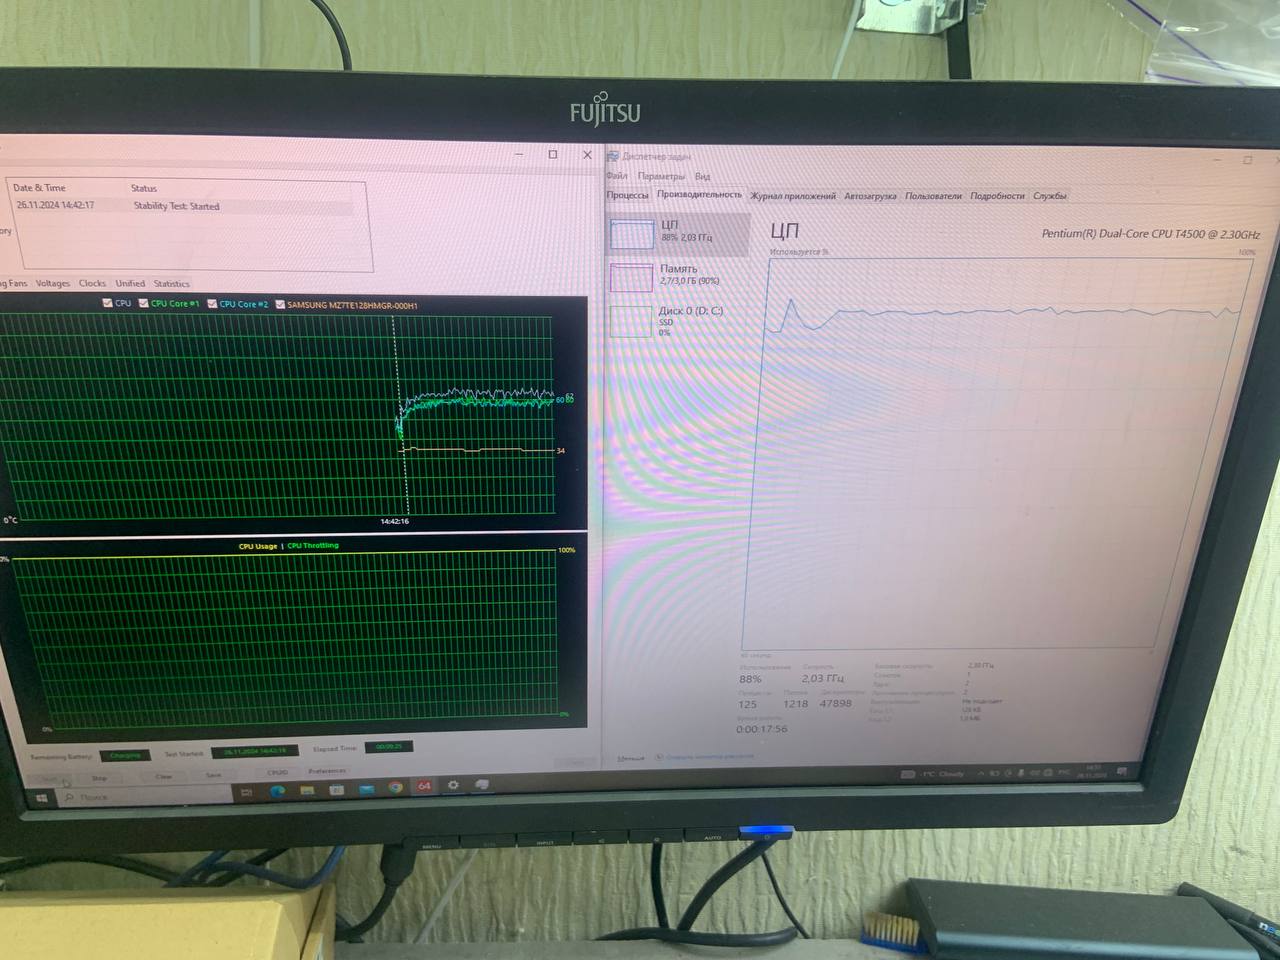Click the CPU Usage graph label
The height and width of the screenshot is (960, 1280).
point(258,546)
